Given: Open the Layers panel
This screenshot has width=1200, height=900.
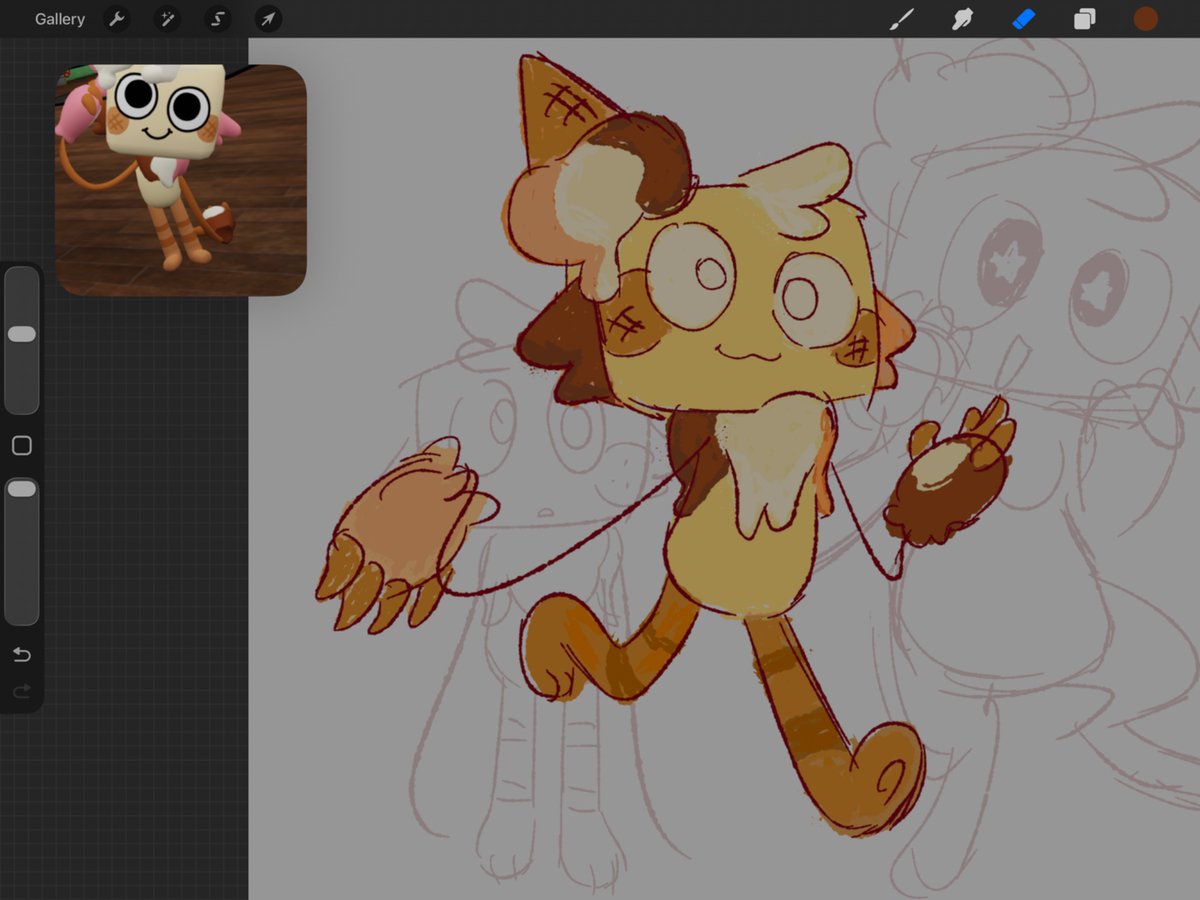Looking at the screenshot, I should (x=1084, y=19).
